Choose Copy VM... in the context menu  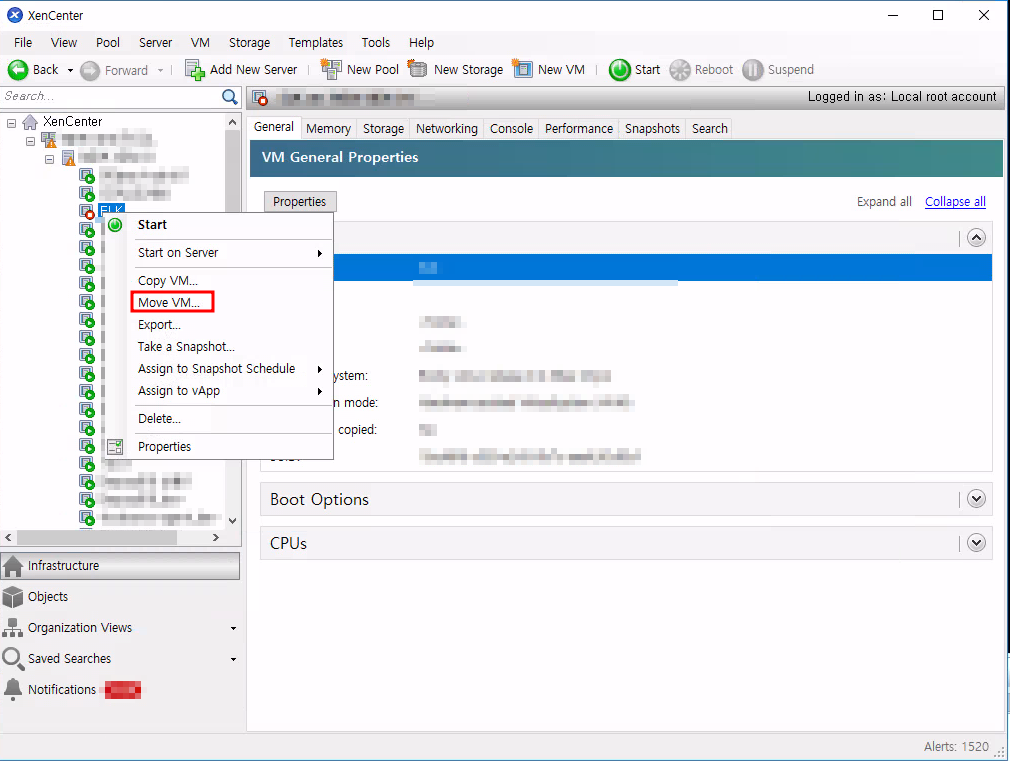[x=167, y=280]
